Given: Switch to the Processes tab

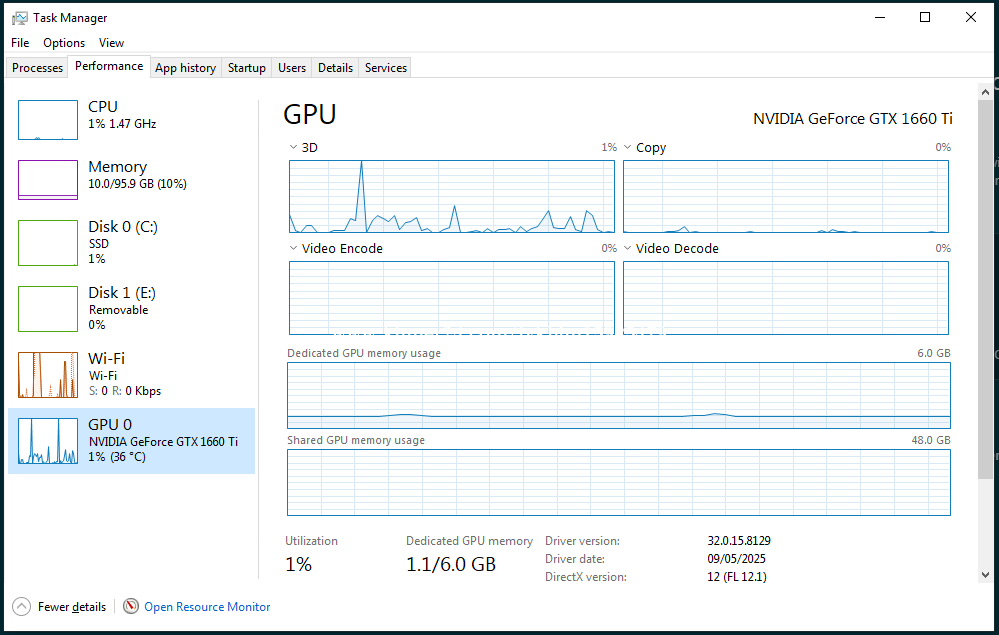Looking at the screenshot, I should [38, 68].
